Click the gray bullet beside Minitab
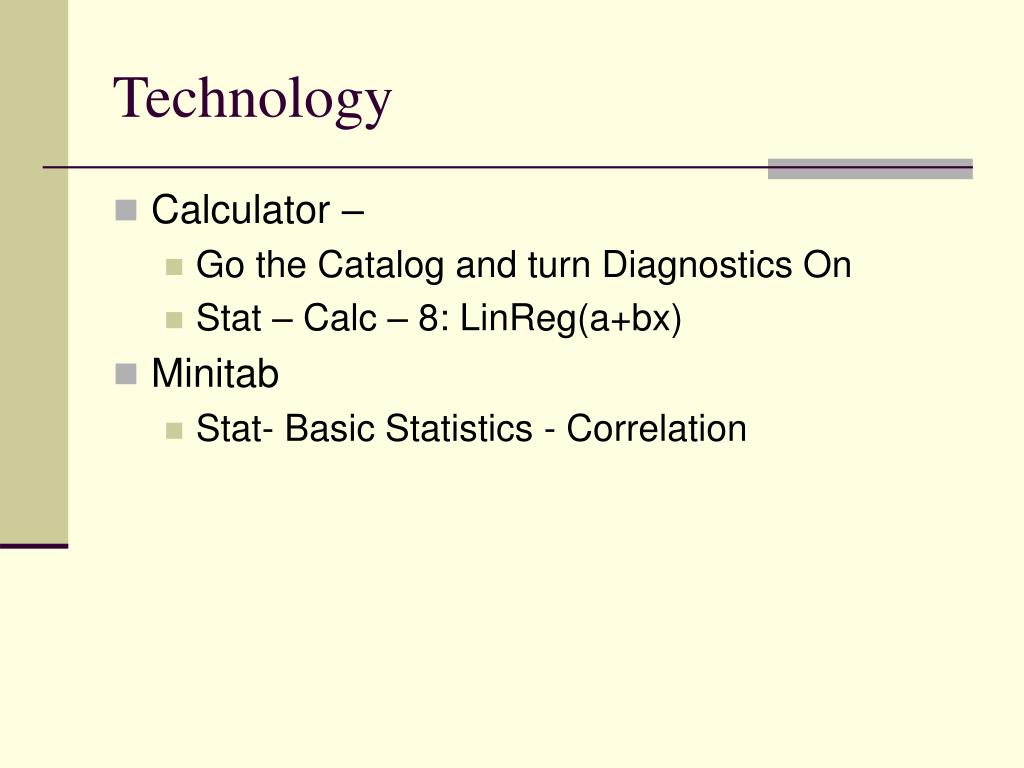 [125, 374]
